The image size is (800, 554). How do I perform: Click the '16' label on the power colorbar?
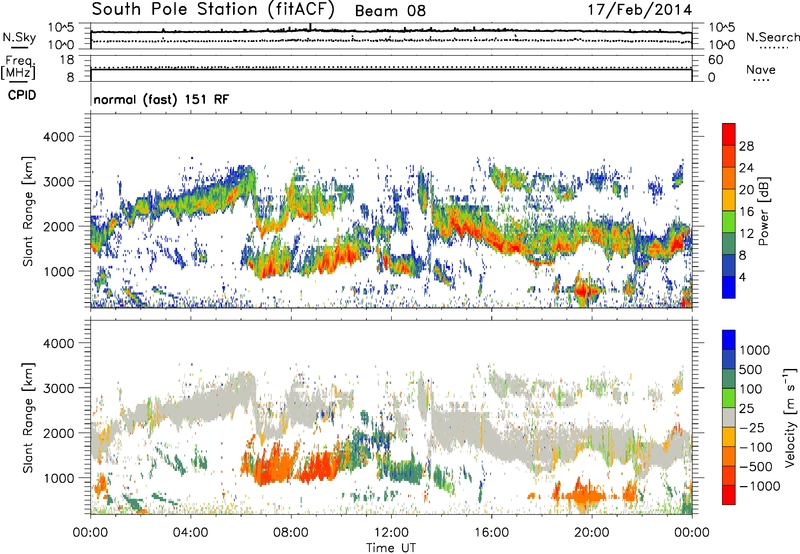pyautogui.click(x=746, y=212)
